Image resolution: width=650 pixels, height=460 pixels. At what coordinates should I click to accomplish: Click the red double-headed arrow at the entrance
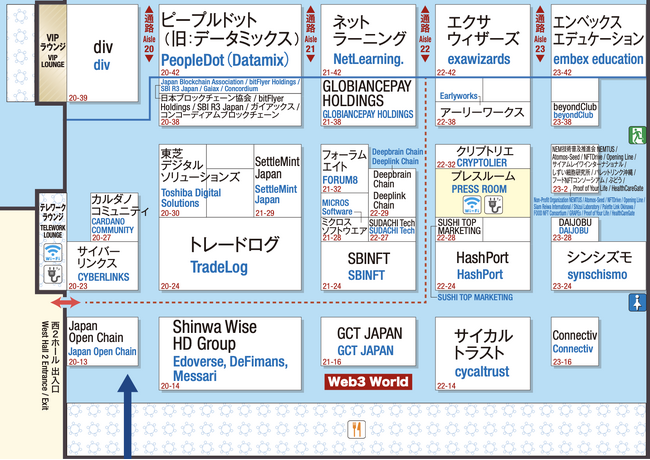(x=65, y=303)
